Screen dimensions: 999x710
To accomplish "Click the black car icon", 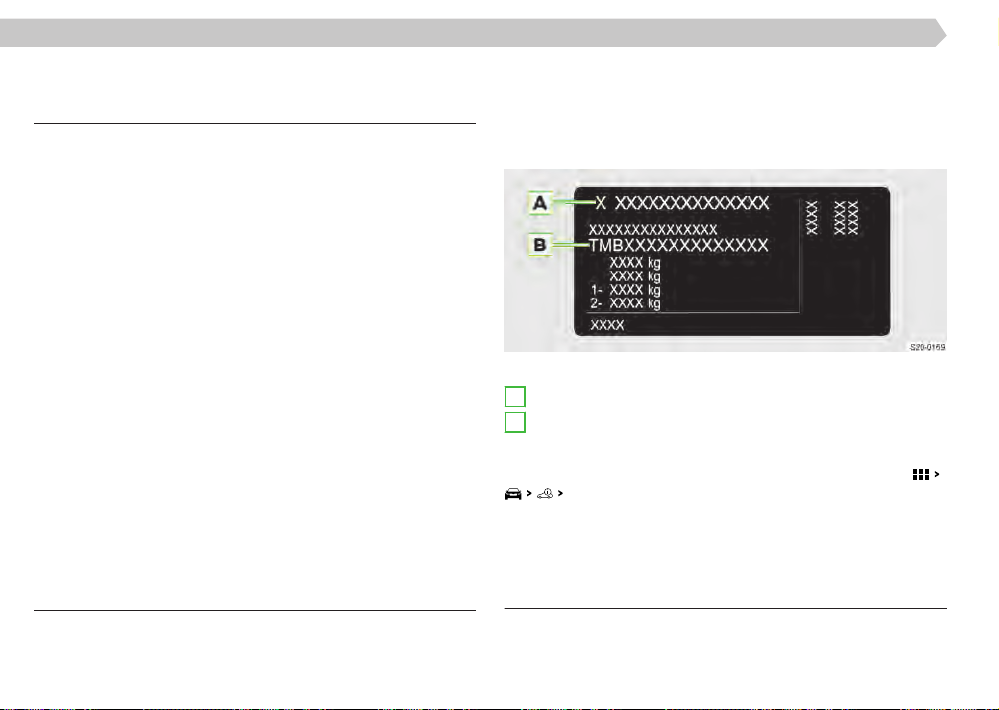I will coord(513,494).
